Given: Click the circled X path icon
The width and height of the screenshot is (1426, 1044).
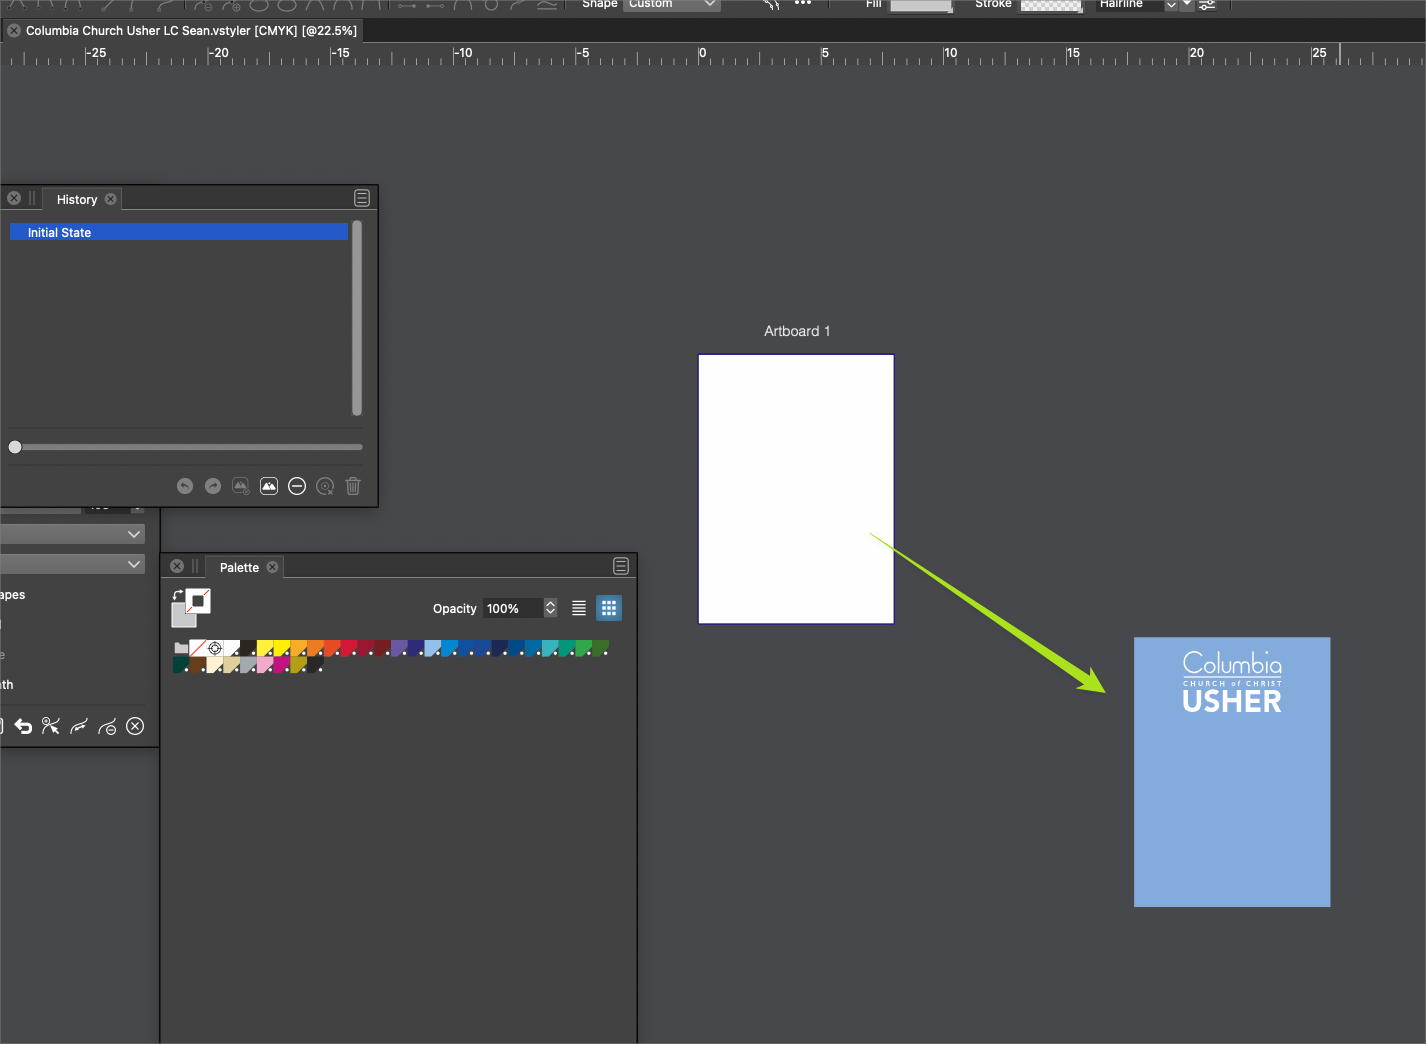Looking at the screenshot, I should 135,726.
